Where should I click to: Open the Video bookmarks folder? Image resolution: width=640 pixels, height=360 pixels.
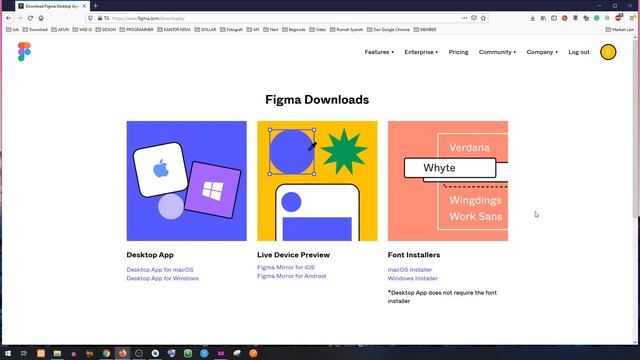318,29
